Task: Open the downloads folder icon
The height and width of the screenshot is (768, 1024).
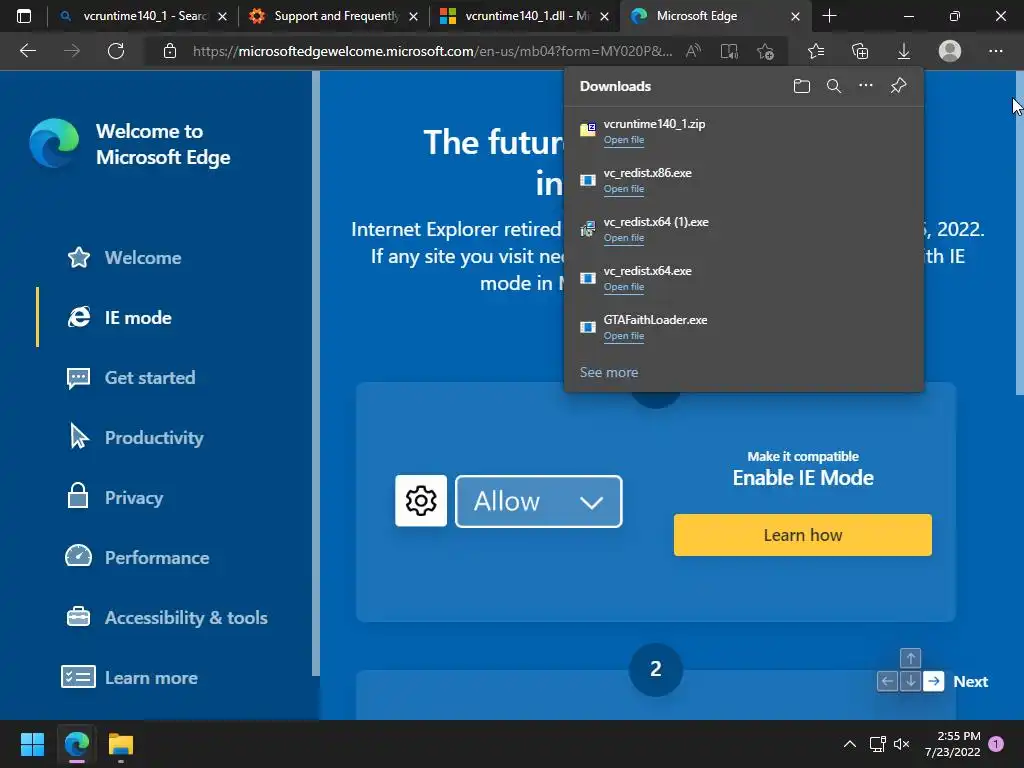Action: click(x=802, y=86)
